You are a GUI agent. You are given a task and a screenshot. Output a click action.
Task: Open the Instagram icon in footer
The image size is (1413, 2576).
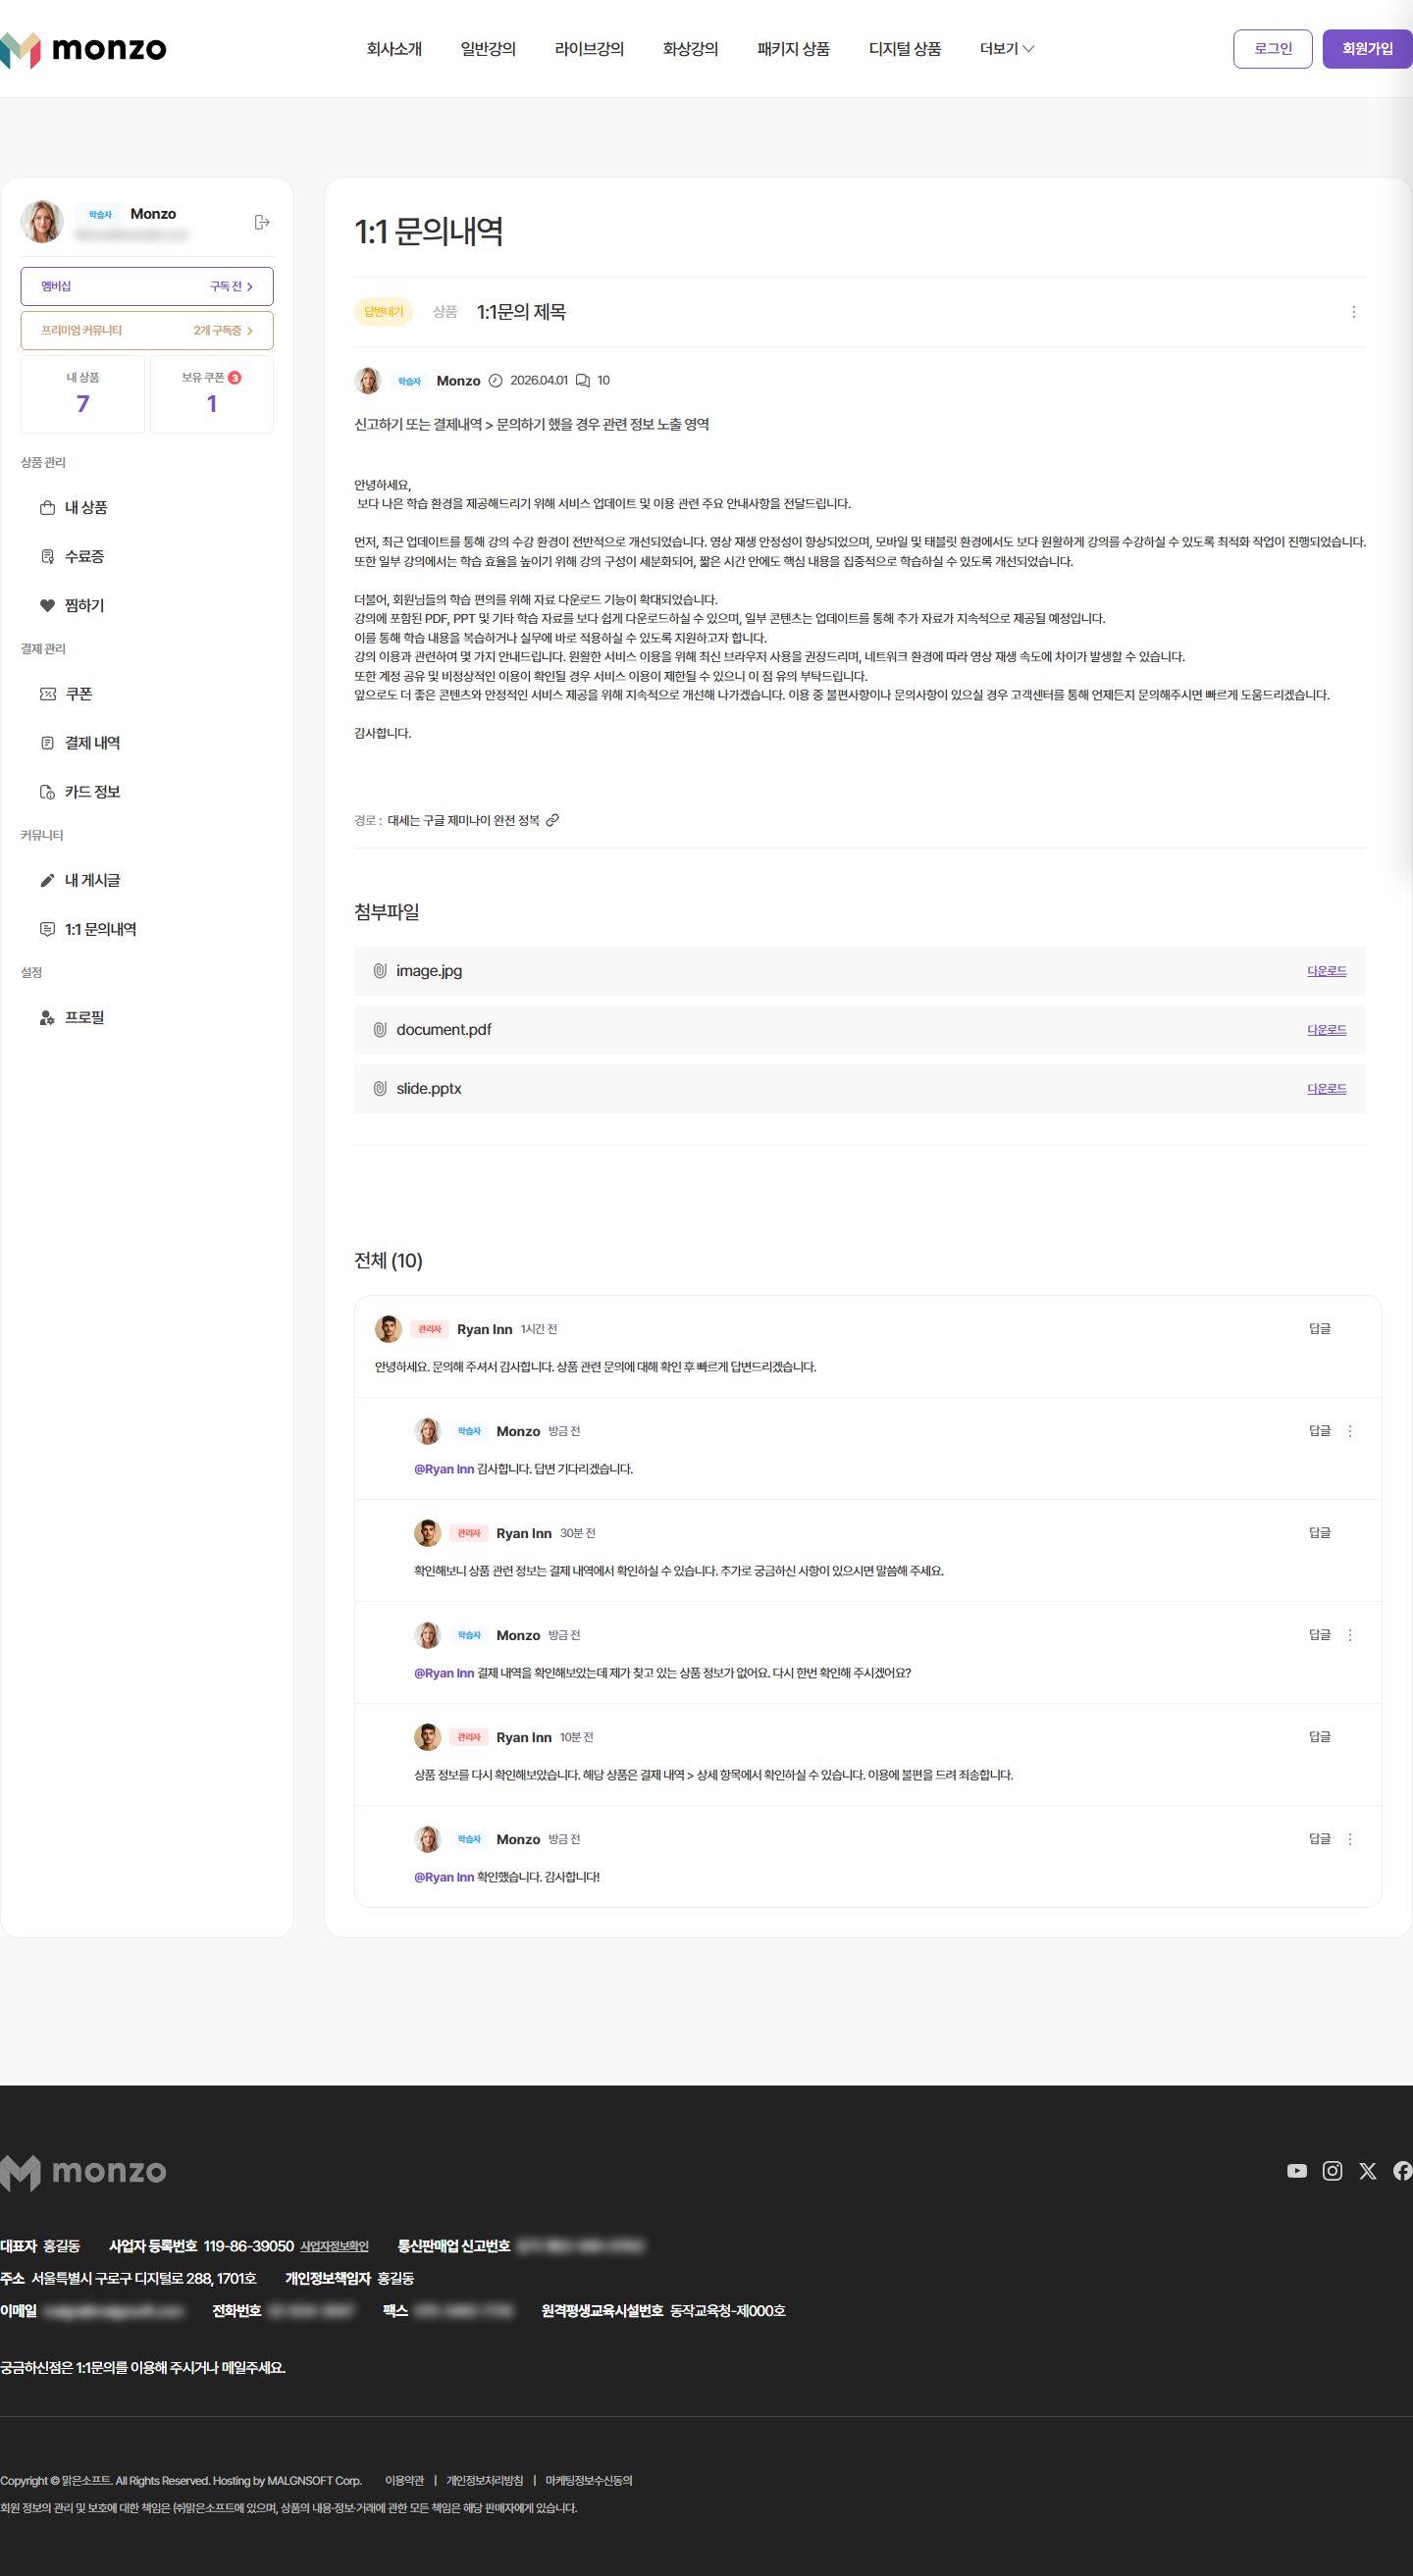pyautogui.click(x=1332, y=2171)
